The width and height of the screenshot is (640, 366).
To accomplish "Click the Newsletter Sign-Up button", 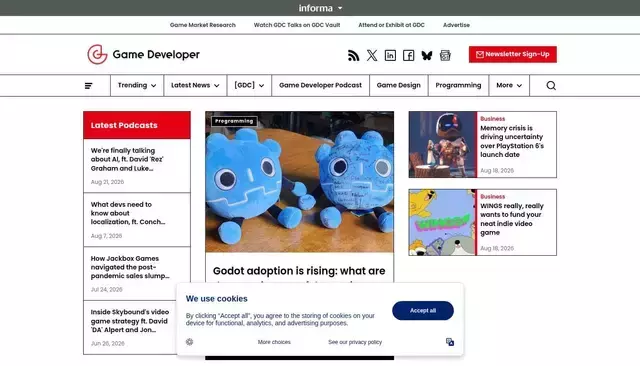I will [x=513, y=54].
